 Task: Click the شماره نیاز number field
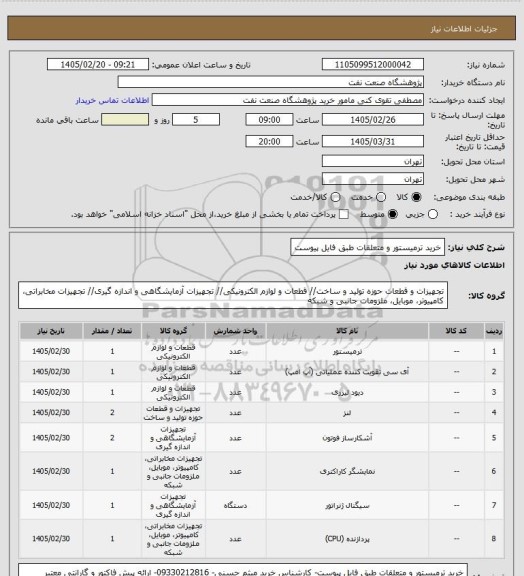[x=373, y=64]
